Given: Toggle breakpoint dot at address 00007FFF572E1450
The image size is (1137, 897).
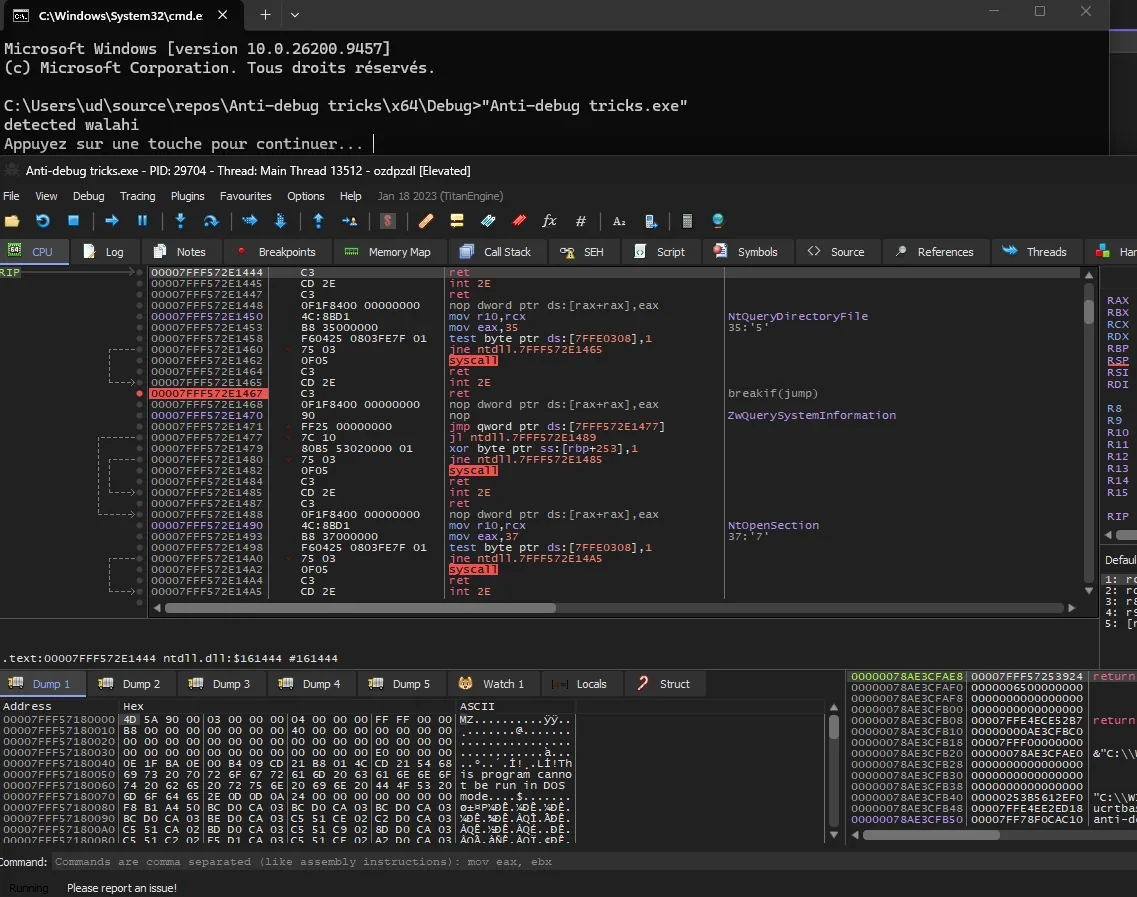Looking at the screenshot, I should point(139,317).
